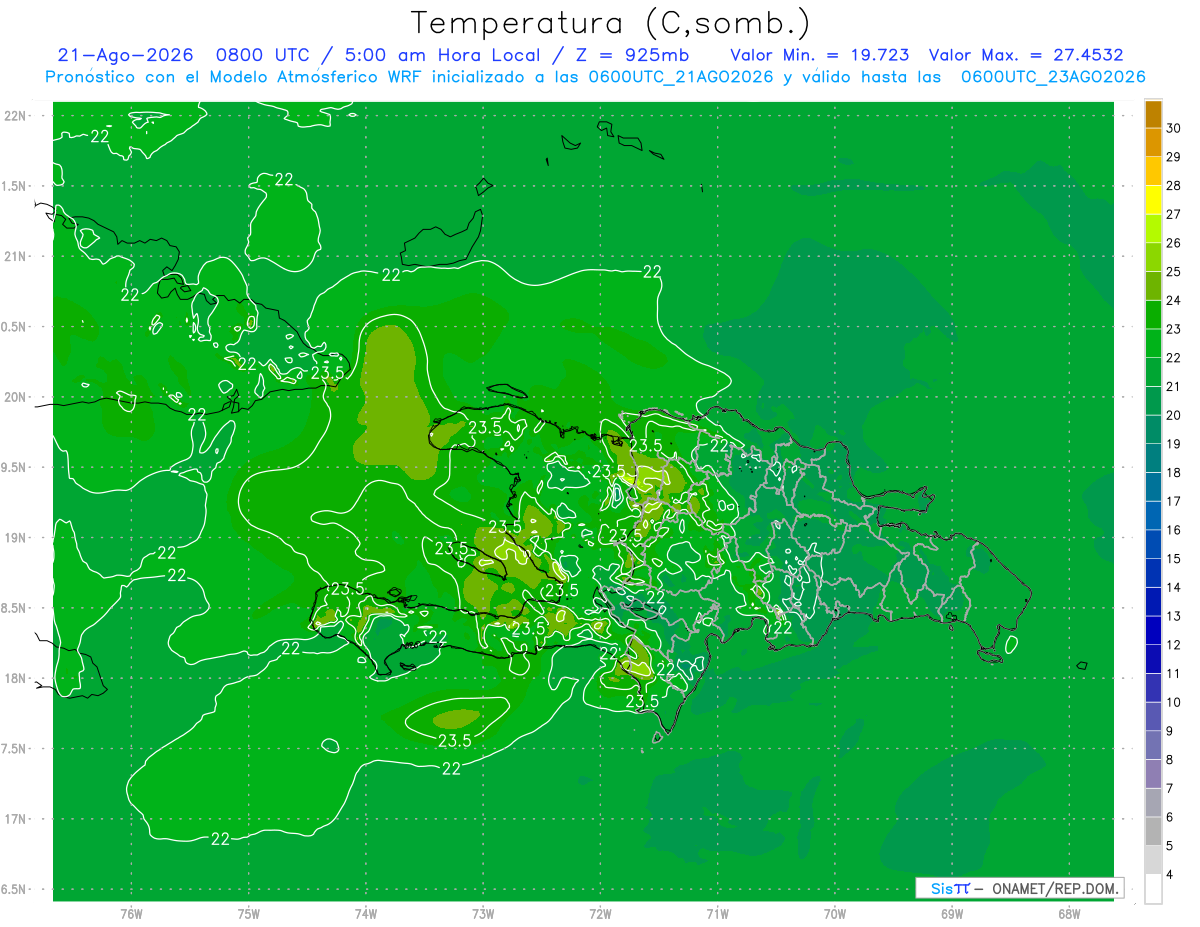Pick the yellow swatch between 27 and 28

click(x=1153, y=200)
